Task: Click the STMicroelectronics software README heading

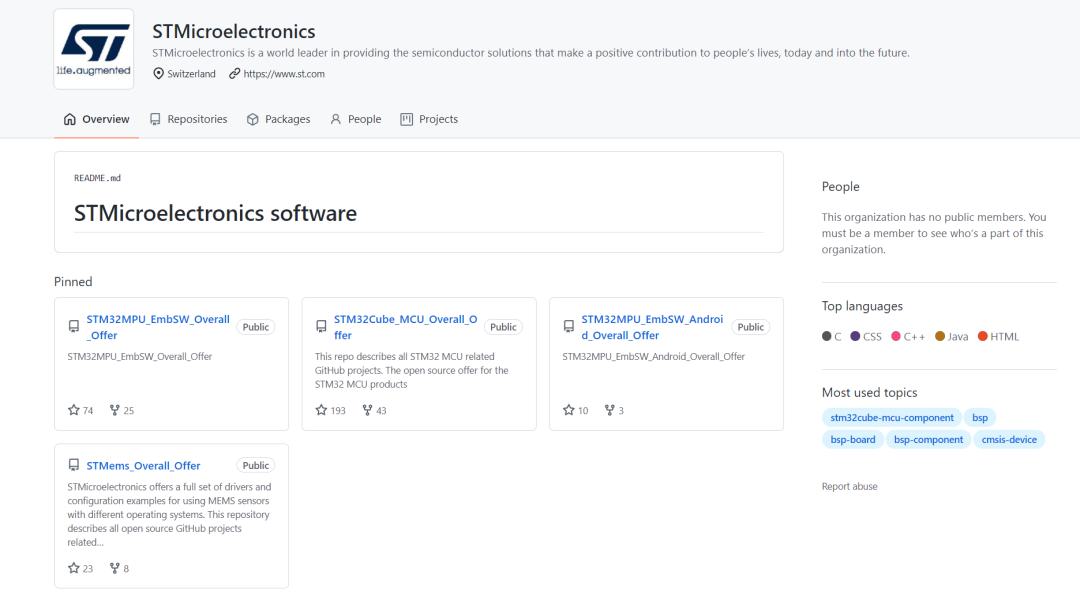Action: (x=216, y=213)
